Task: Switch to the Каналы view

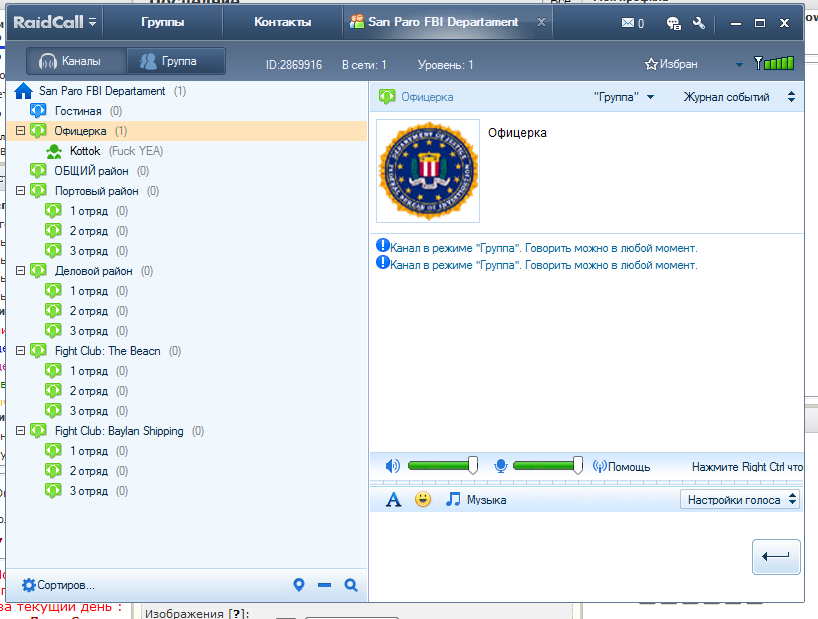Action: [76, 61]
